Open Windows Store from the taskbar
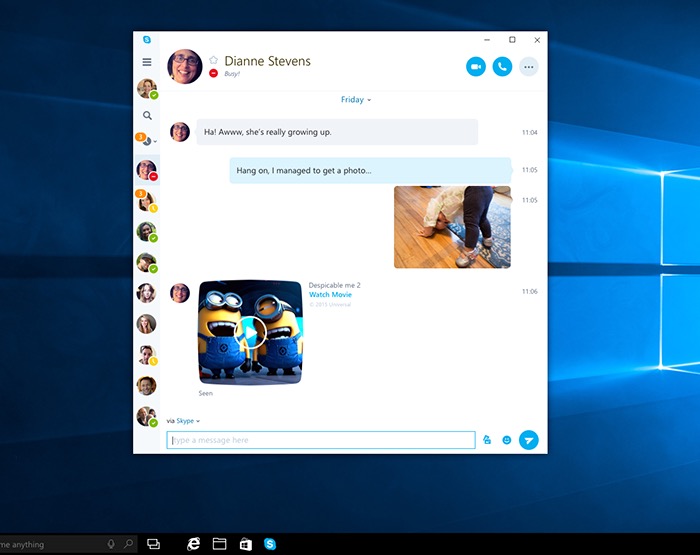Image resolution: width=700 pixels, height=555 pixels. pos(245,544)
